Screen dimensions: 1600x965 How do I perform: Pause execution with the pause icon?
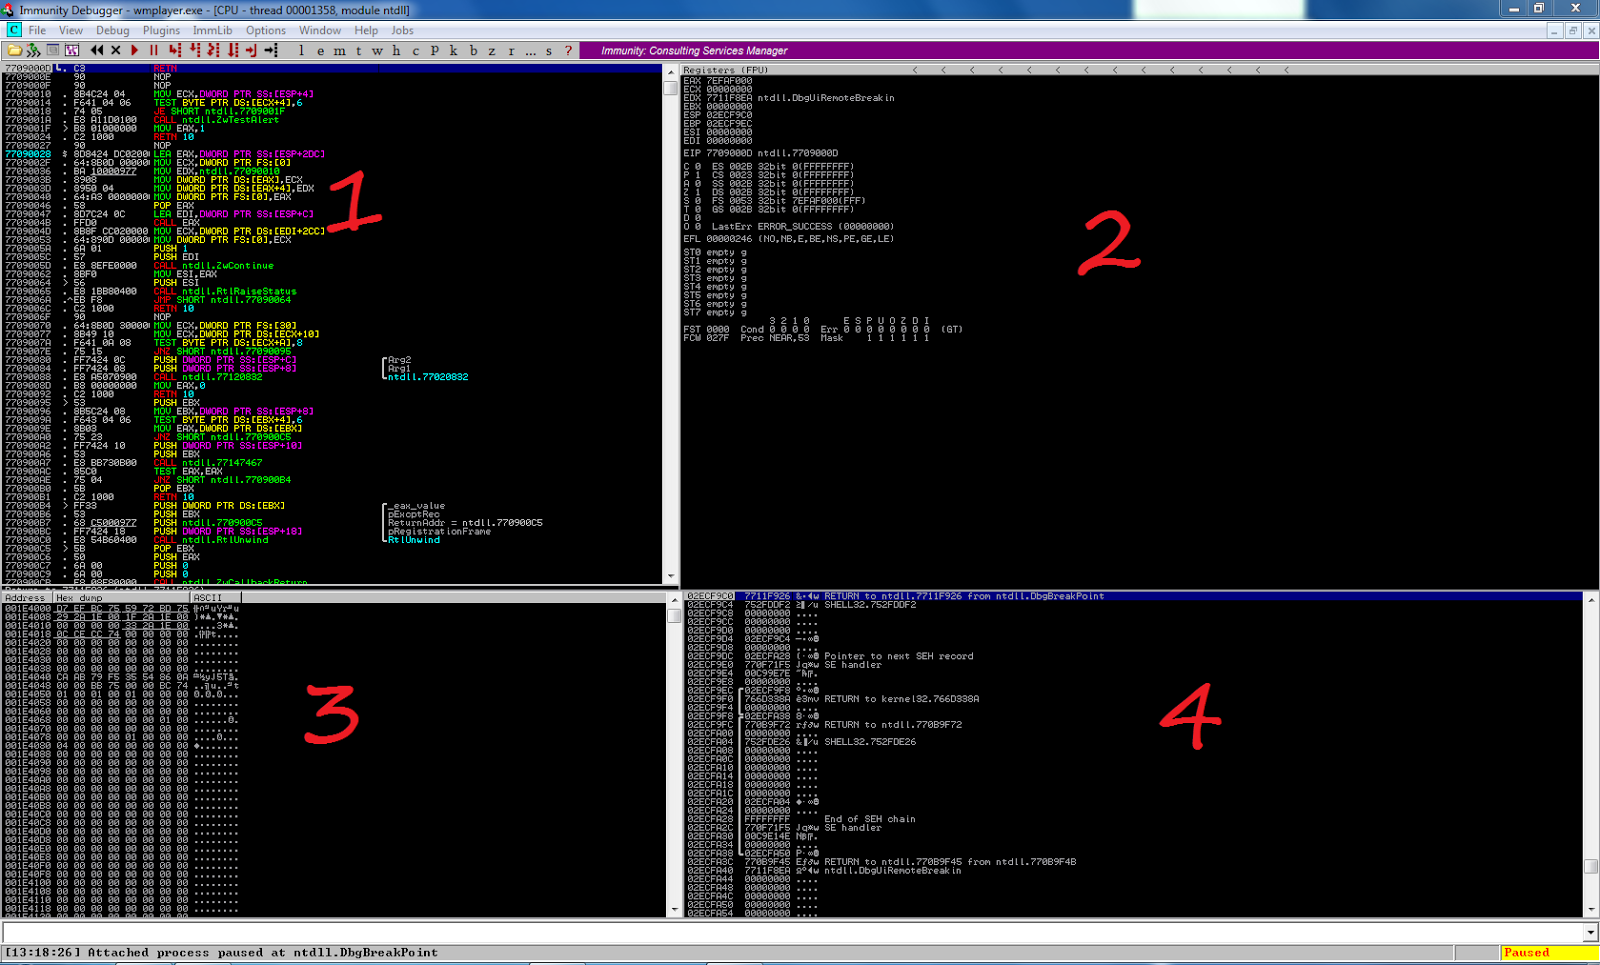(154, 49)
